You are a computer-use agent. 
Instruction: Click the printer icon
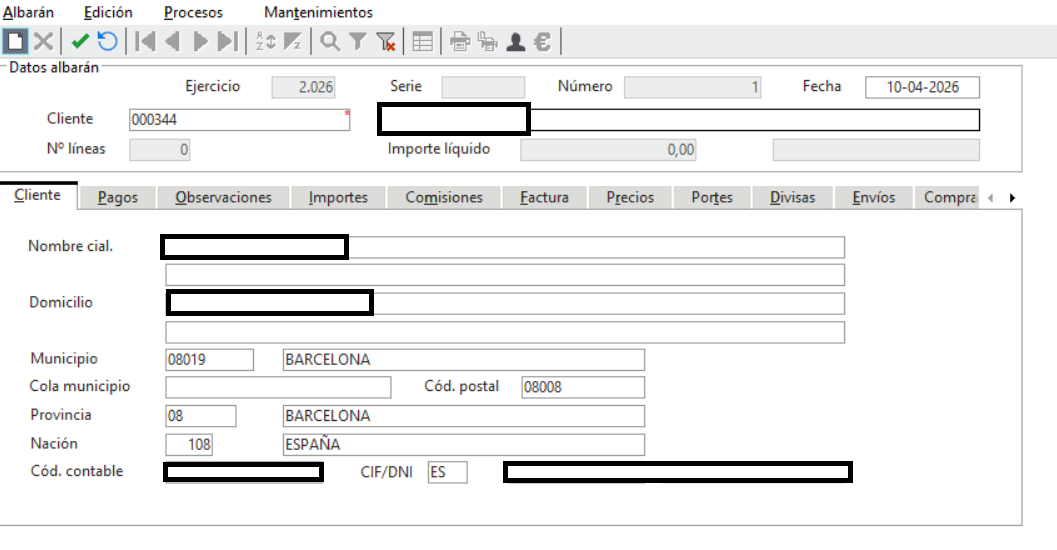[x=459, y=41]
